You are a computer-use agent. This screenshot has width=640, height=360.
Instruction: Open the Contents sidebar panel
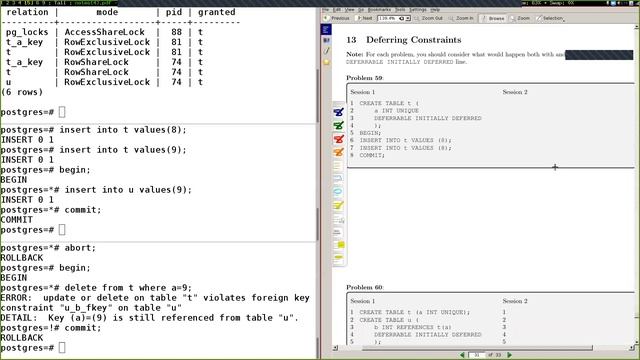pos(326,29)
